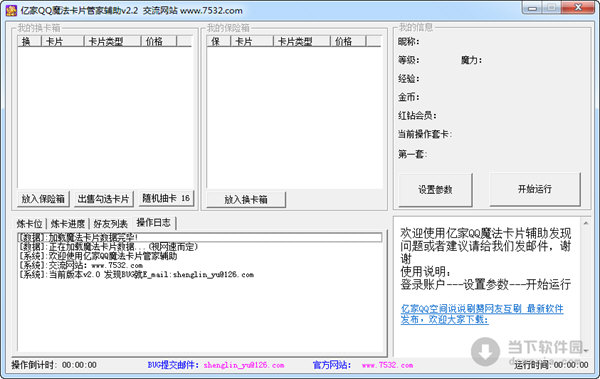The image size is (600, 379).
Task: Click the 金币 label
Action: (408, 97)
